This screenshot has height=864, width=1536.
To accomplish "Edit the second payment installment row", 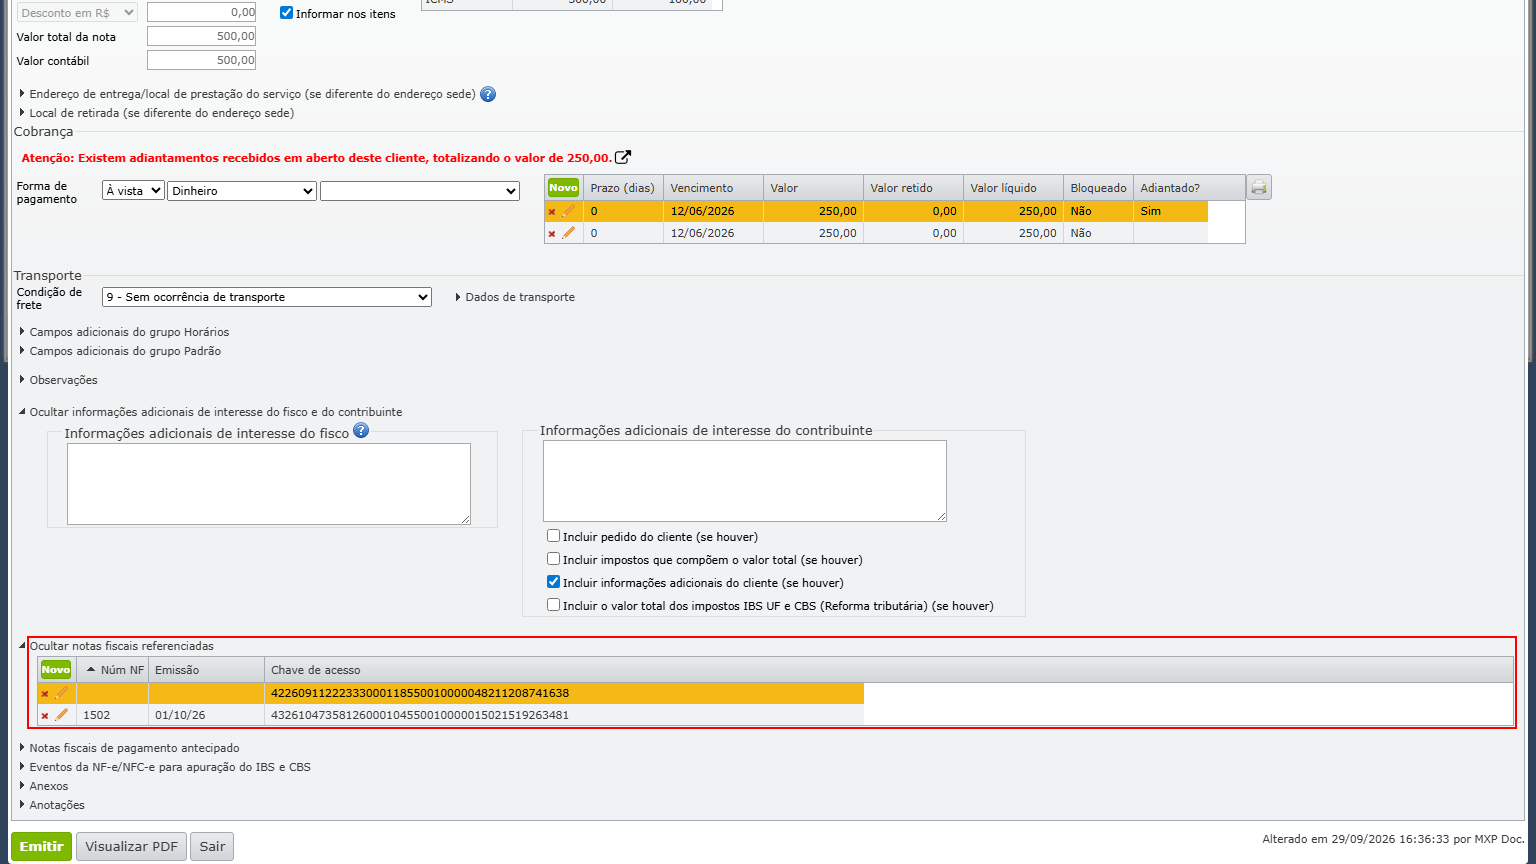I will point(568,233).
